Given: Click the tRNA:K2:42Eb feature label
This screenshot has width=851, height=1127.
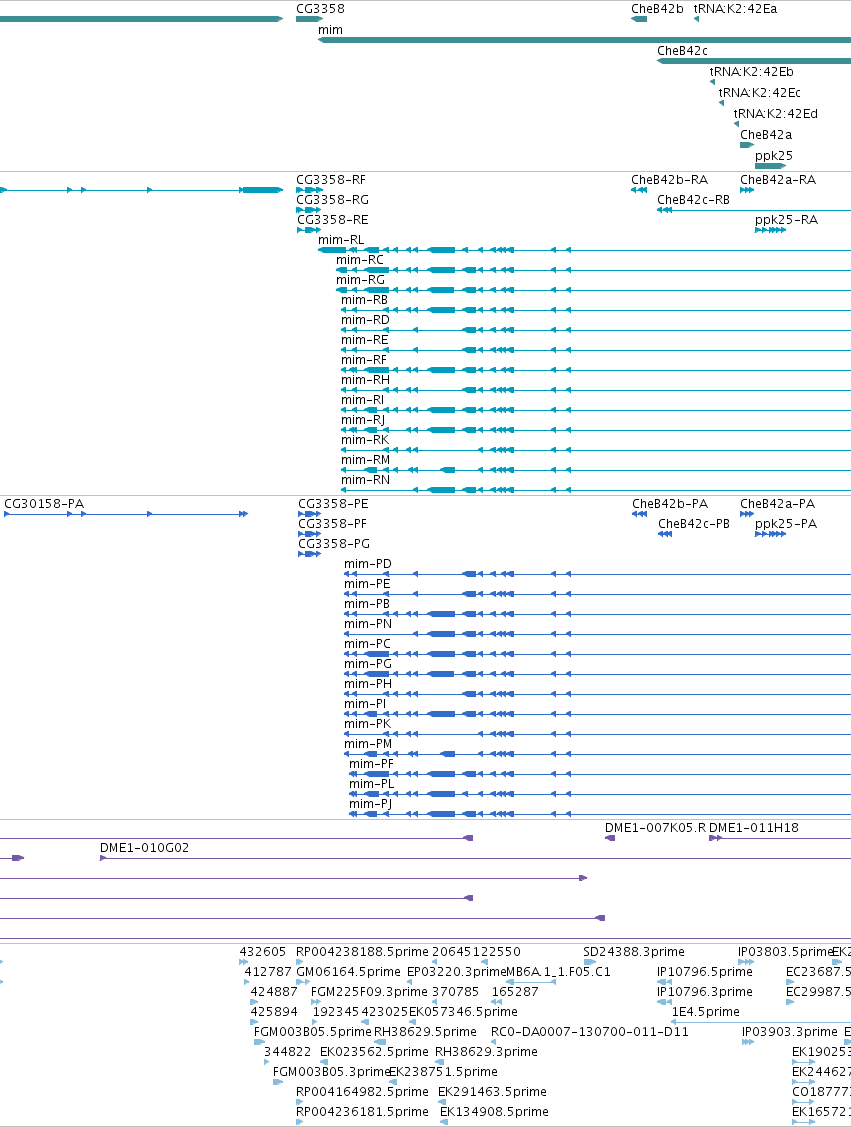Looking at the screenshot, I should [751, 71].
